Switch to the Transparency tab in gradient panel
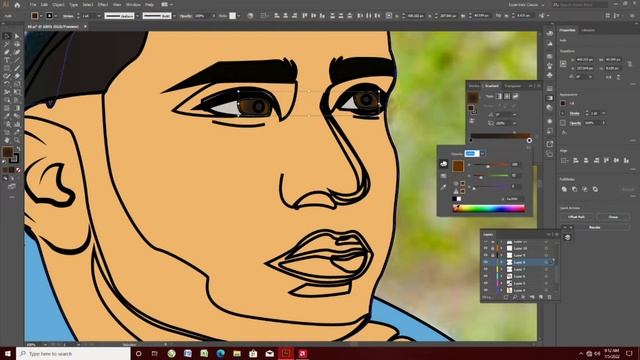This screenshot has width=640, height=360. (512, 86)
